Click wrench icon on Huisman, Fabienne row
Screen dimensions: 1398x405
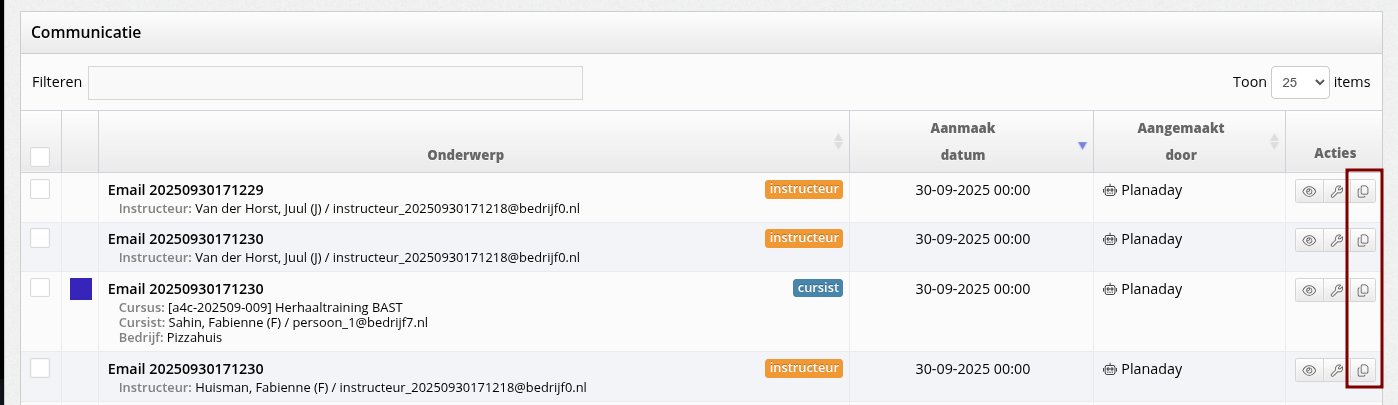pos(1335,371)
